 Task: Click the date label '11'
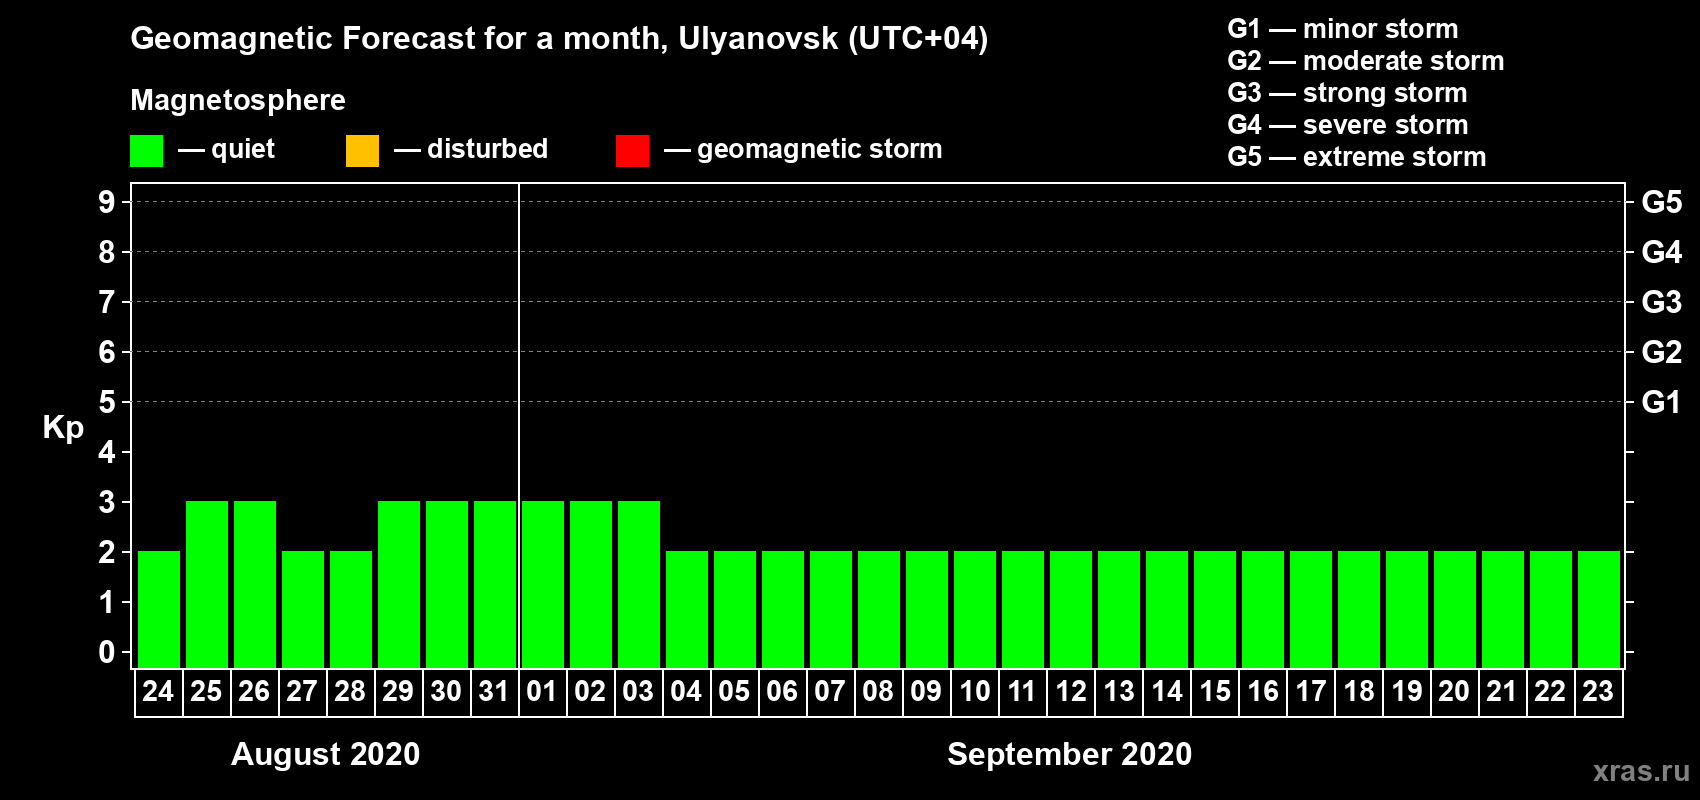pyautogui.click(x=1022, y=691)
